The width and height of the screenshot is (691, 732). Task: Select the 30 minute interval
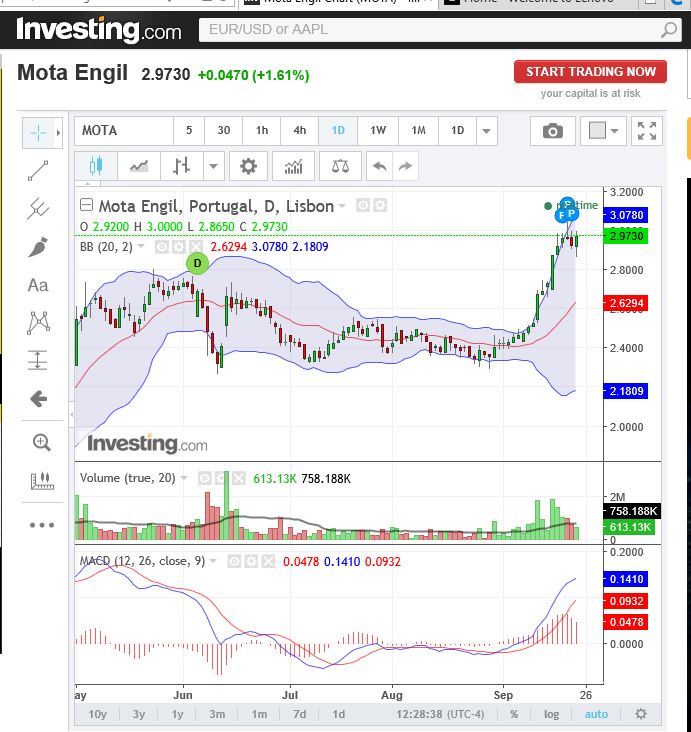click(x=224, y=131)
